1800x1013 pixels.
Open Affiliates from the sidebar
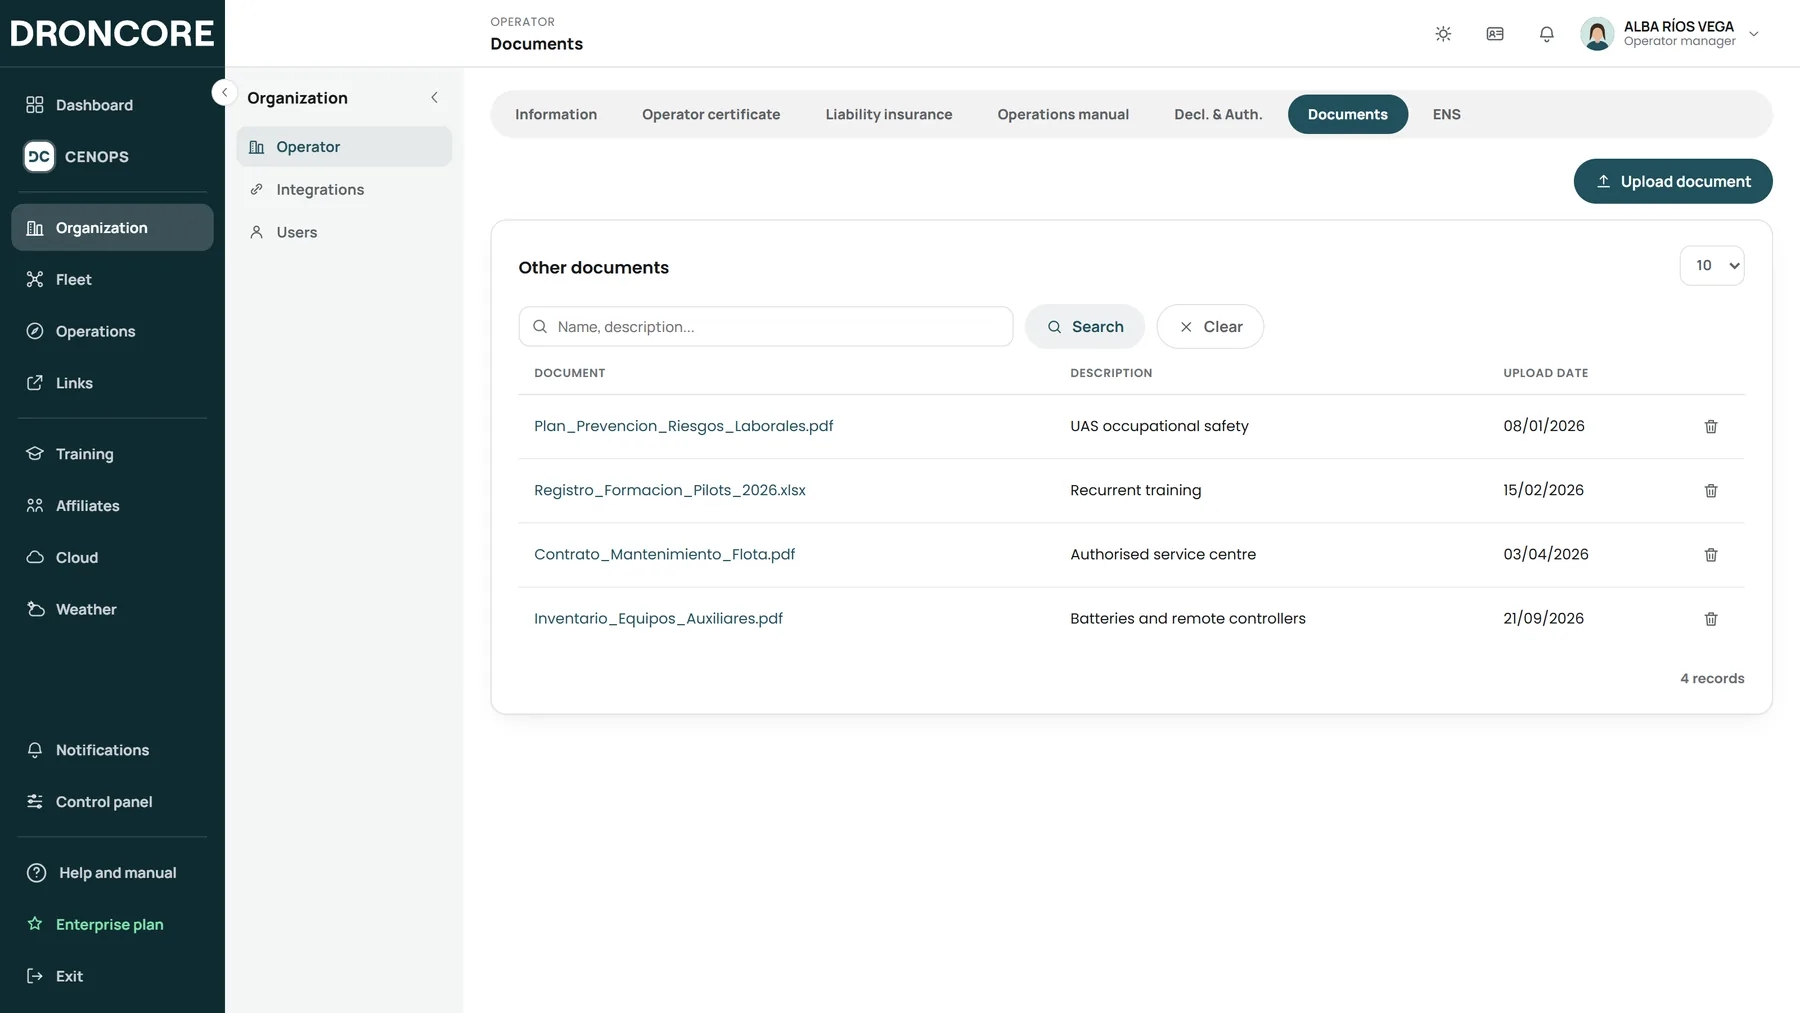tap(112, 506)
